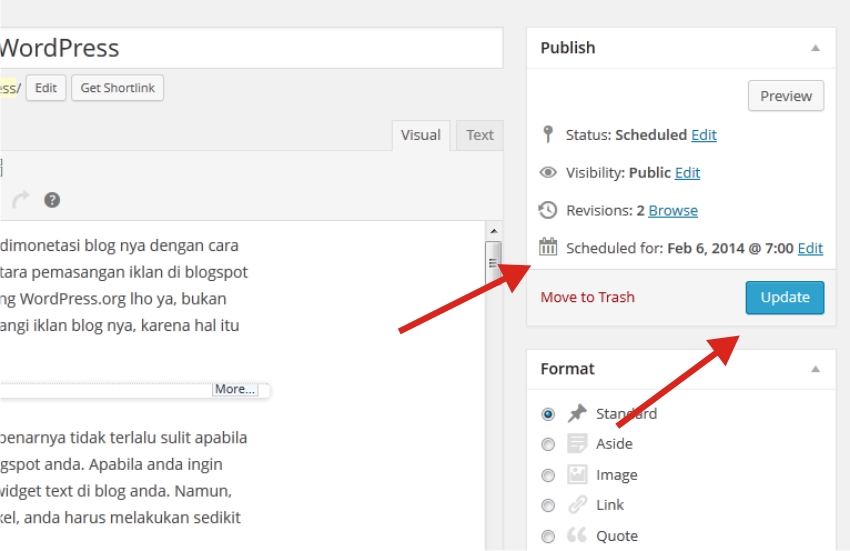Edit the scheduled date link
Image resolution: width=850 pixels, height=551 pixels.
[810, 248]
